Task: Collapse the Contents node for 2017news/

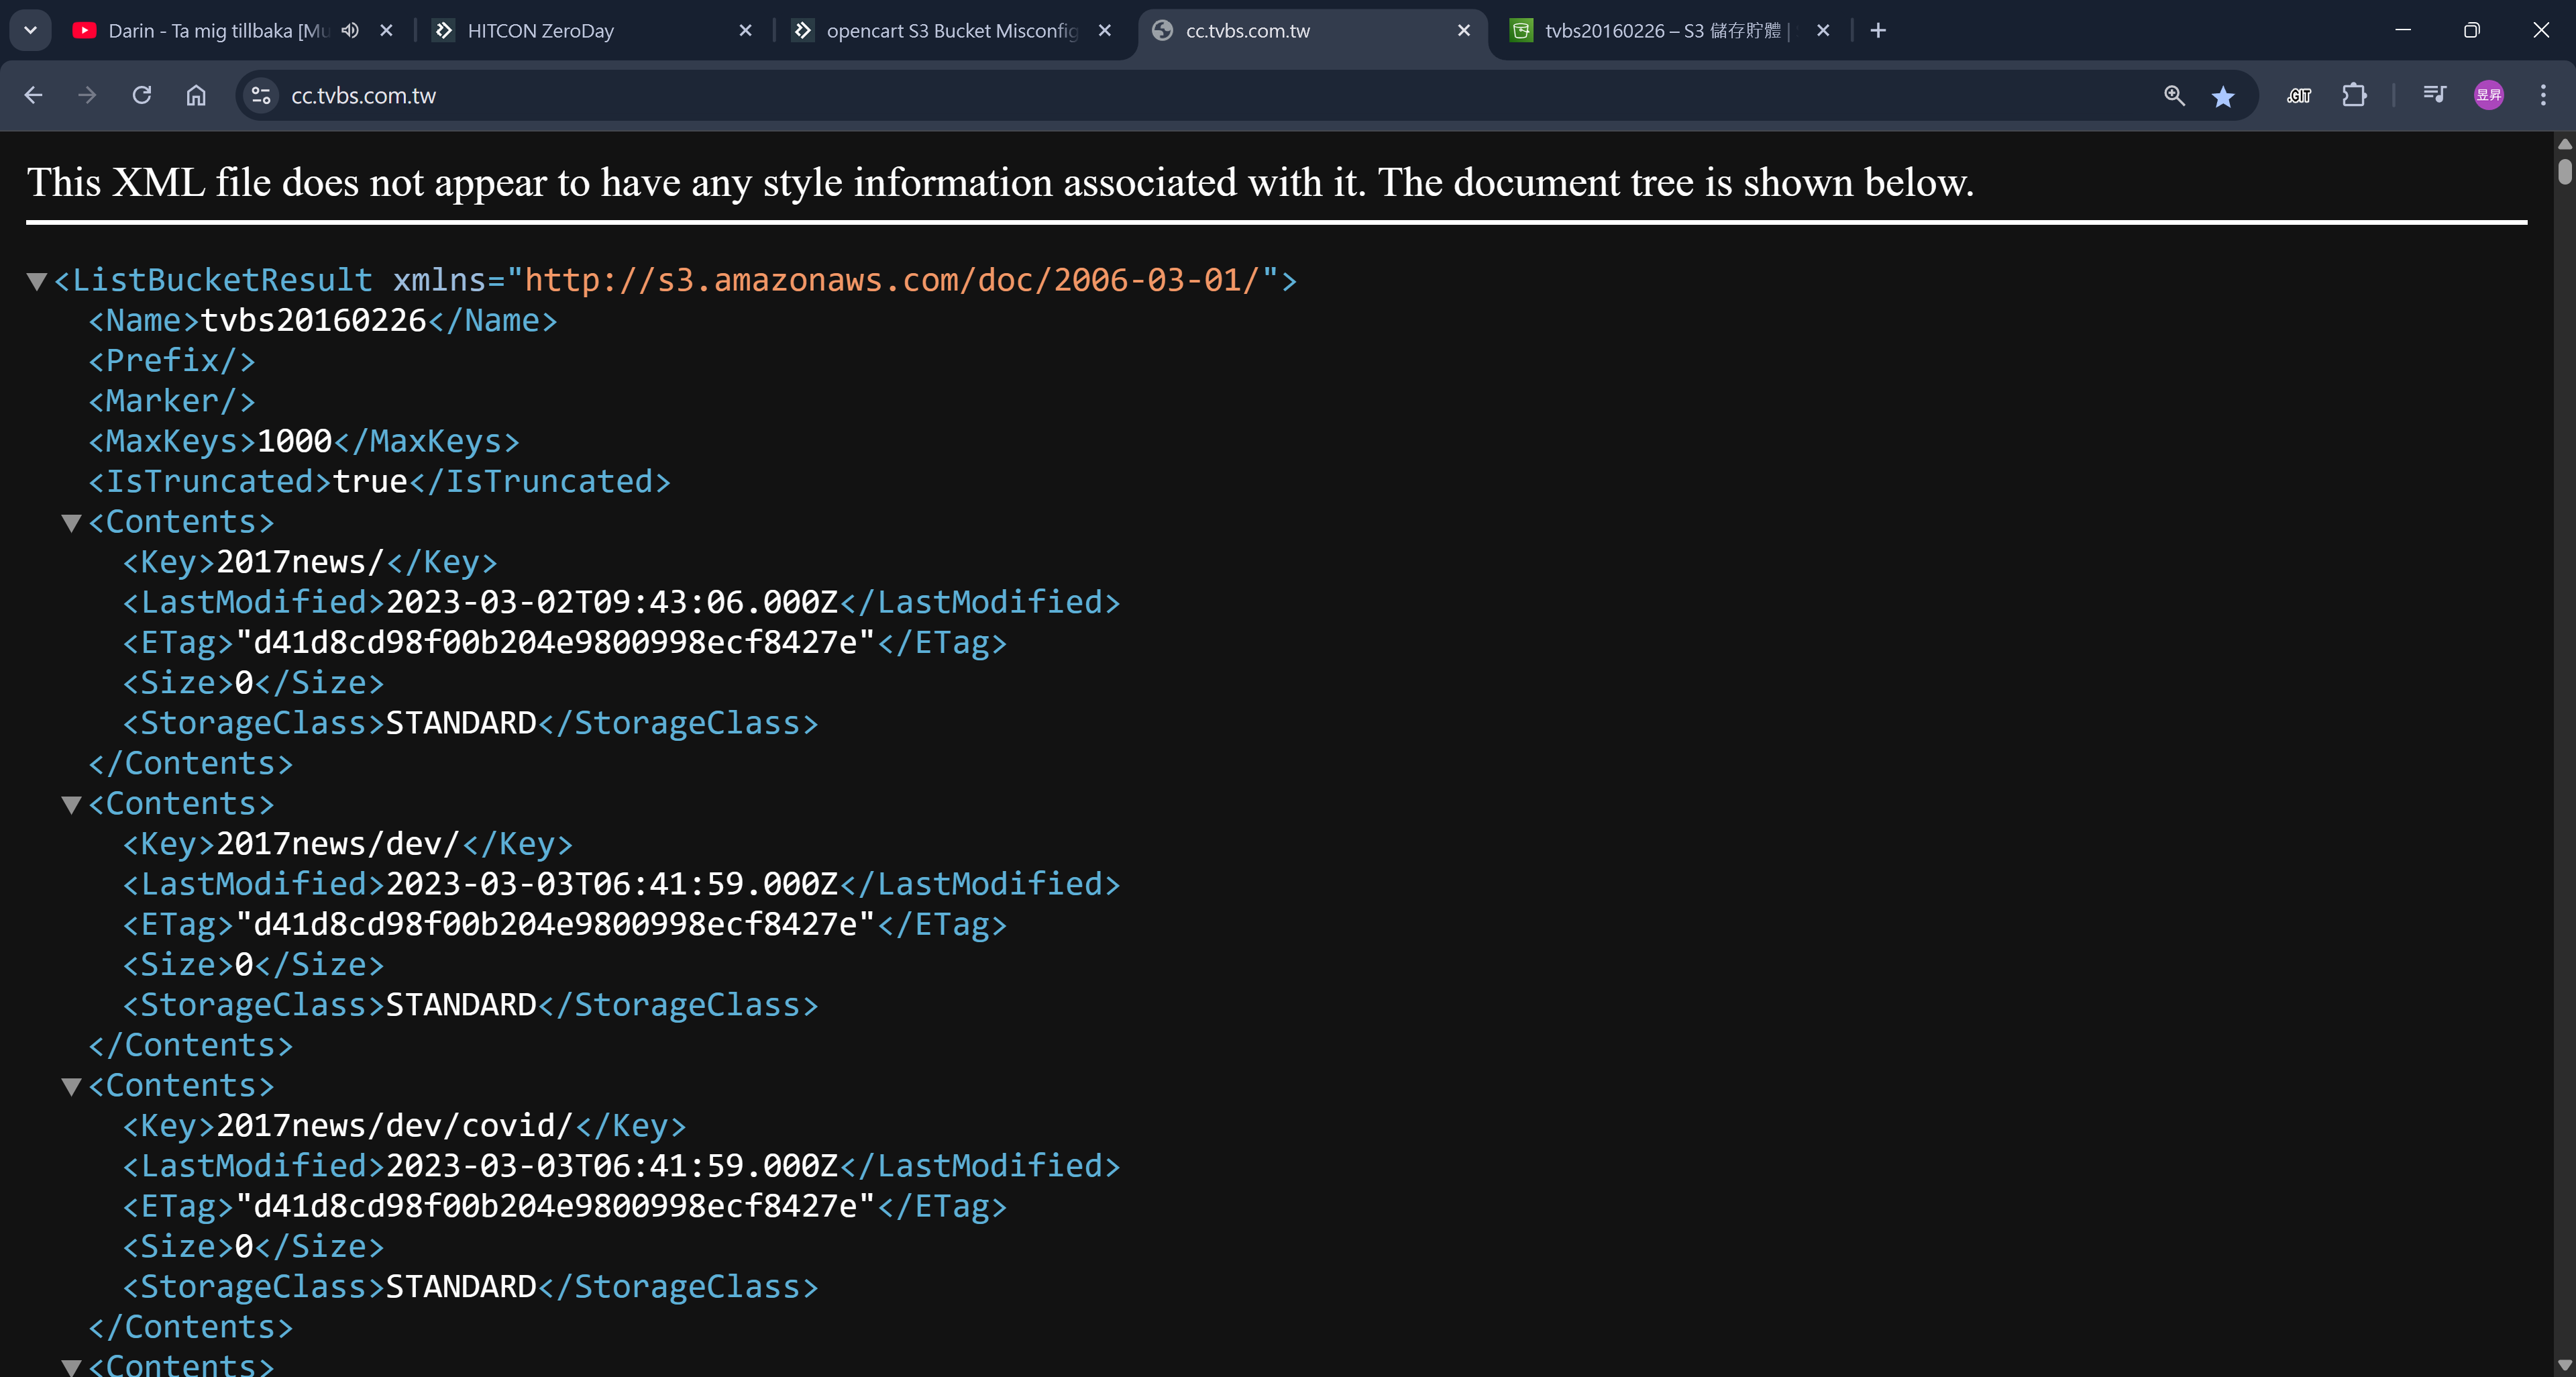Action: click(71, 522)
